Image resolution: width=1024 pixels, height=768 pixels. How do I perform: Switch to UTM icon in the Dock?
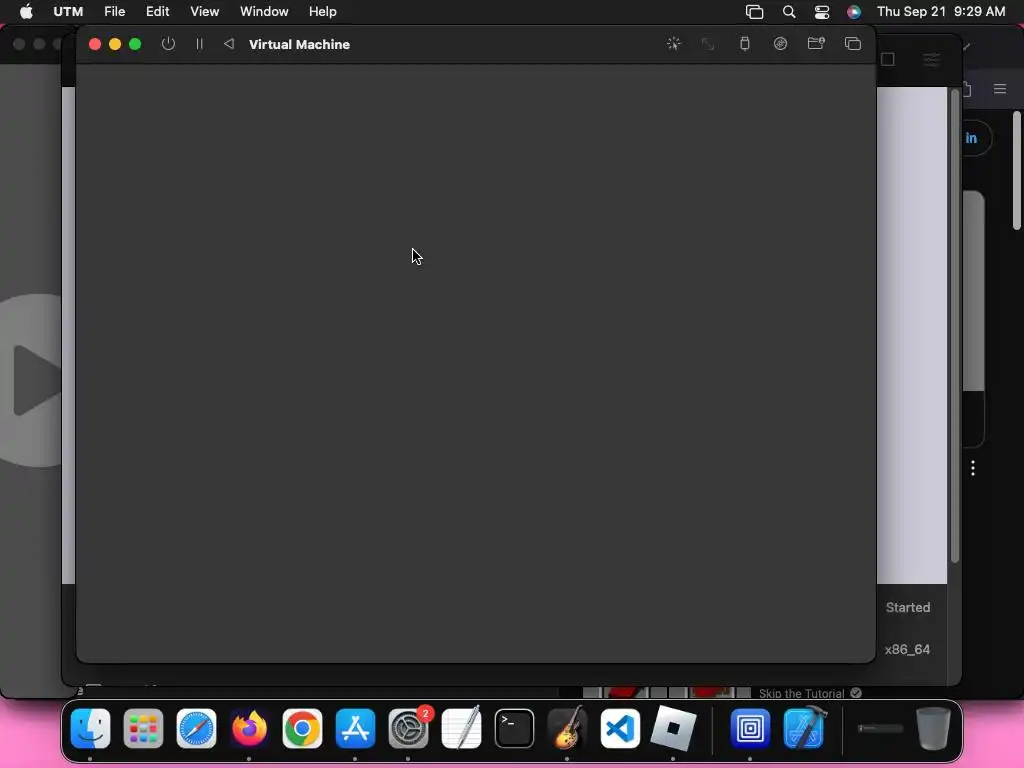pos(750,728)
